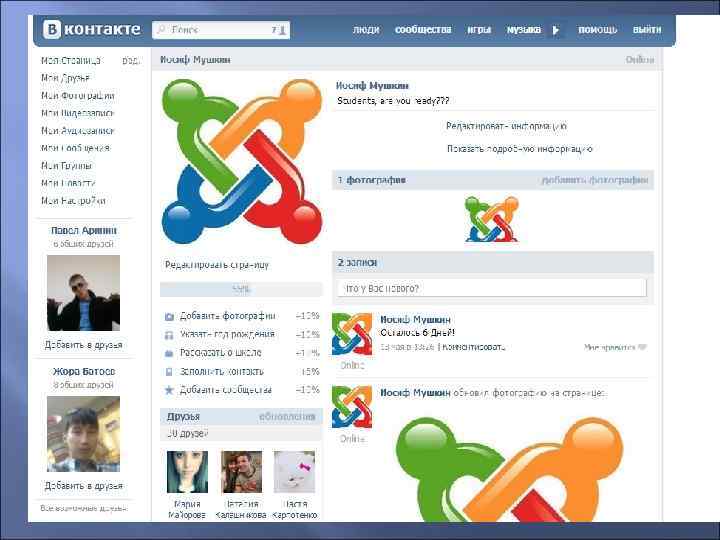
Task: Click the heart icon next to Мне нравится
Action: pyautogui.click(x=642, y=347)
